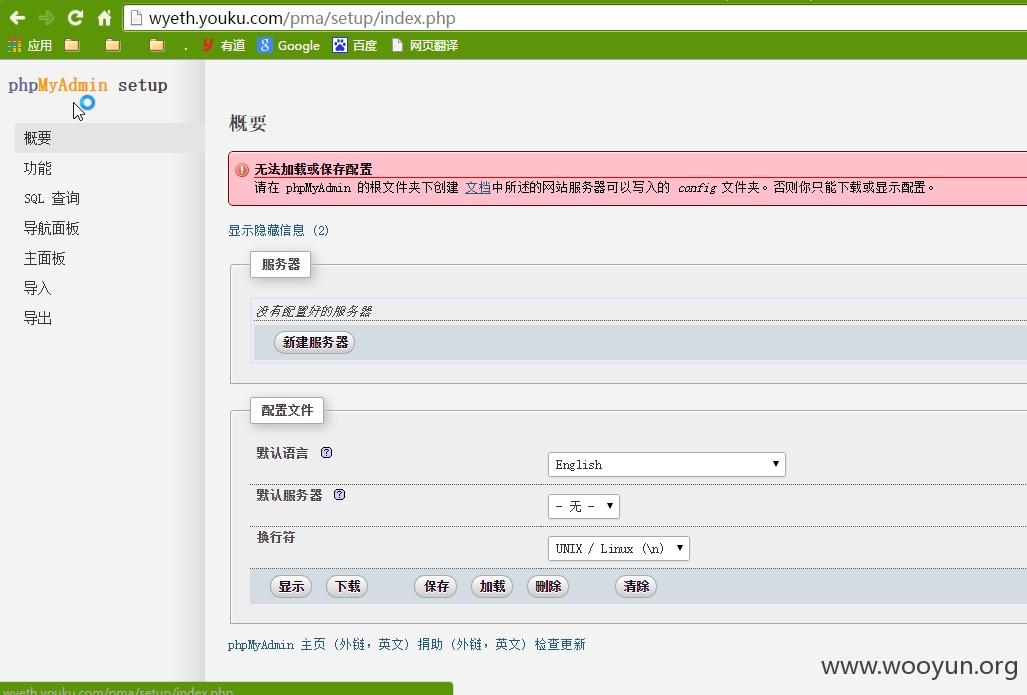
Task: Click the 服务器 section legend
Action: (x=280, y=265)
